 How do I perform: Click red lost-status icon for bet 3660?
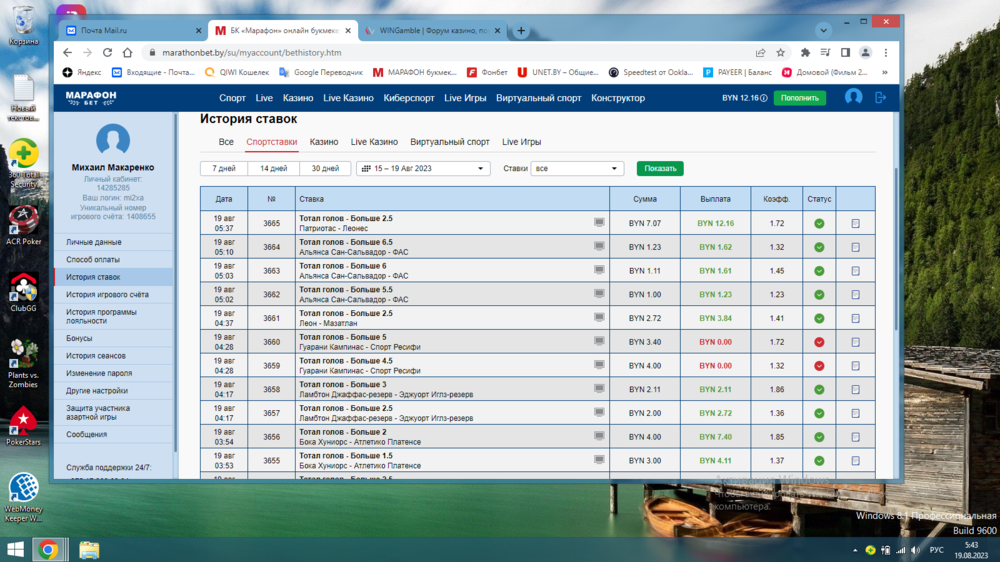pyautogui.click(x=819, y=342)
